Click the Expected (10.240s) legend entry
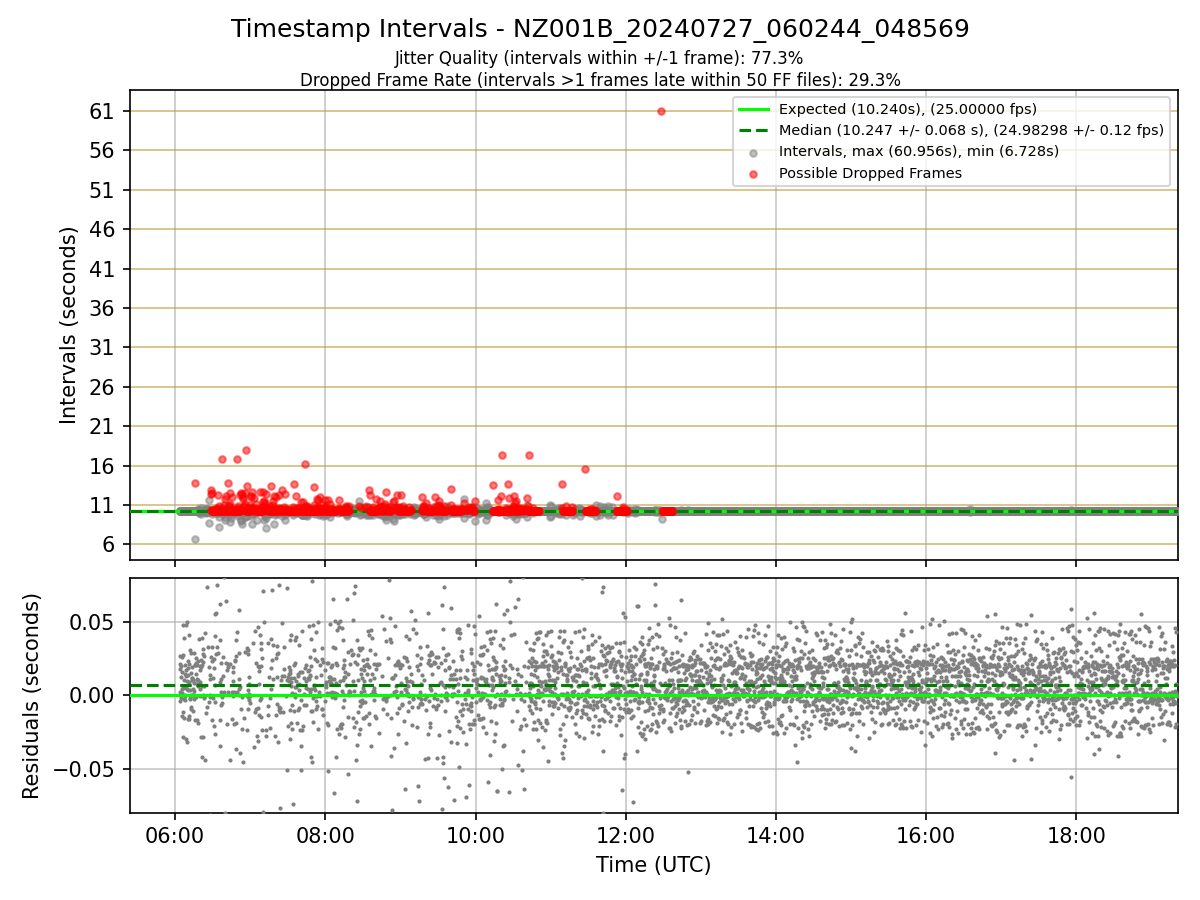1200x900 pixels. pos(908,109)
